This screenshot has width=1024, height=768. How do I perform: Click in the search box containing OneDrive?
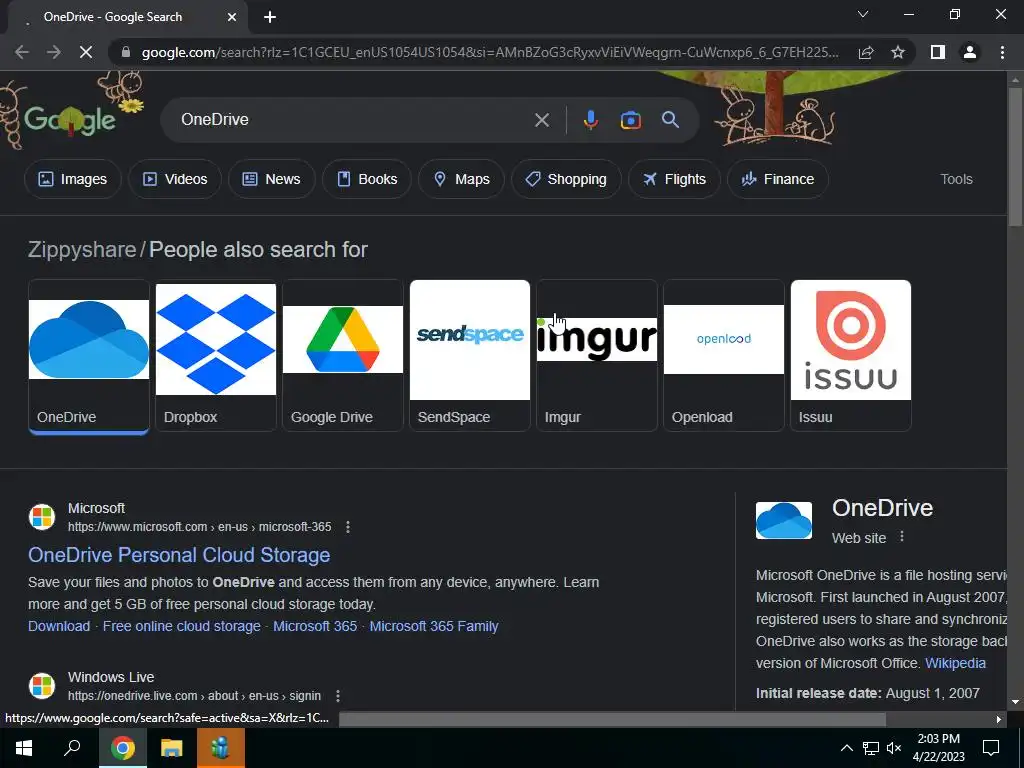point(353,120)
